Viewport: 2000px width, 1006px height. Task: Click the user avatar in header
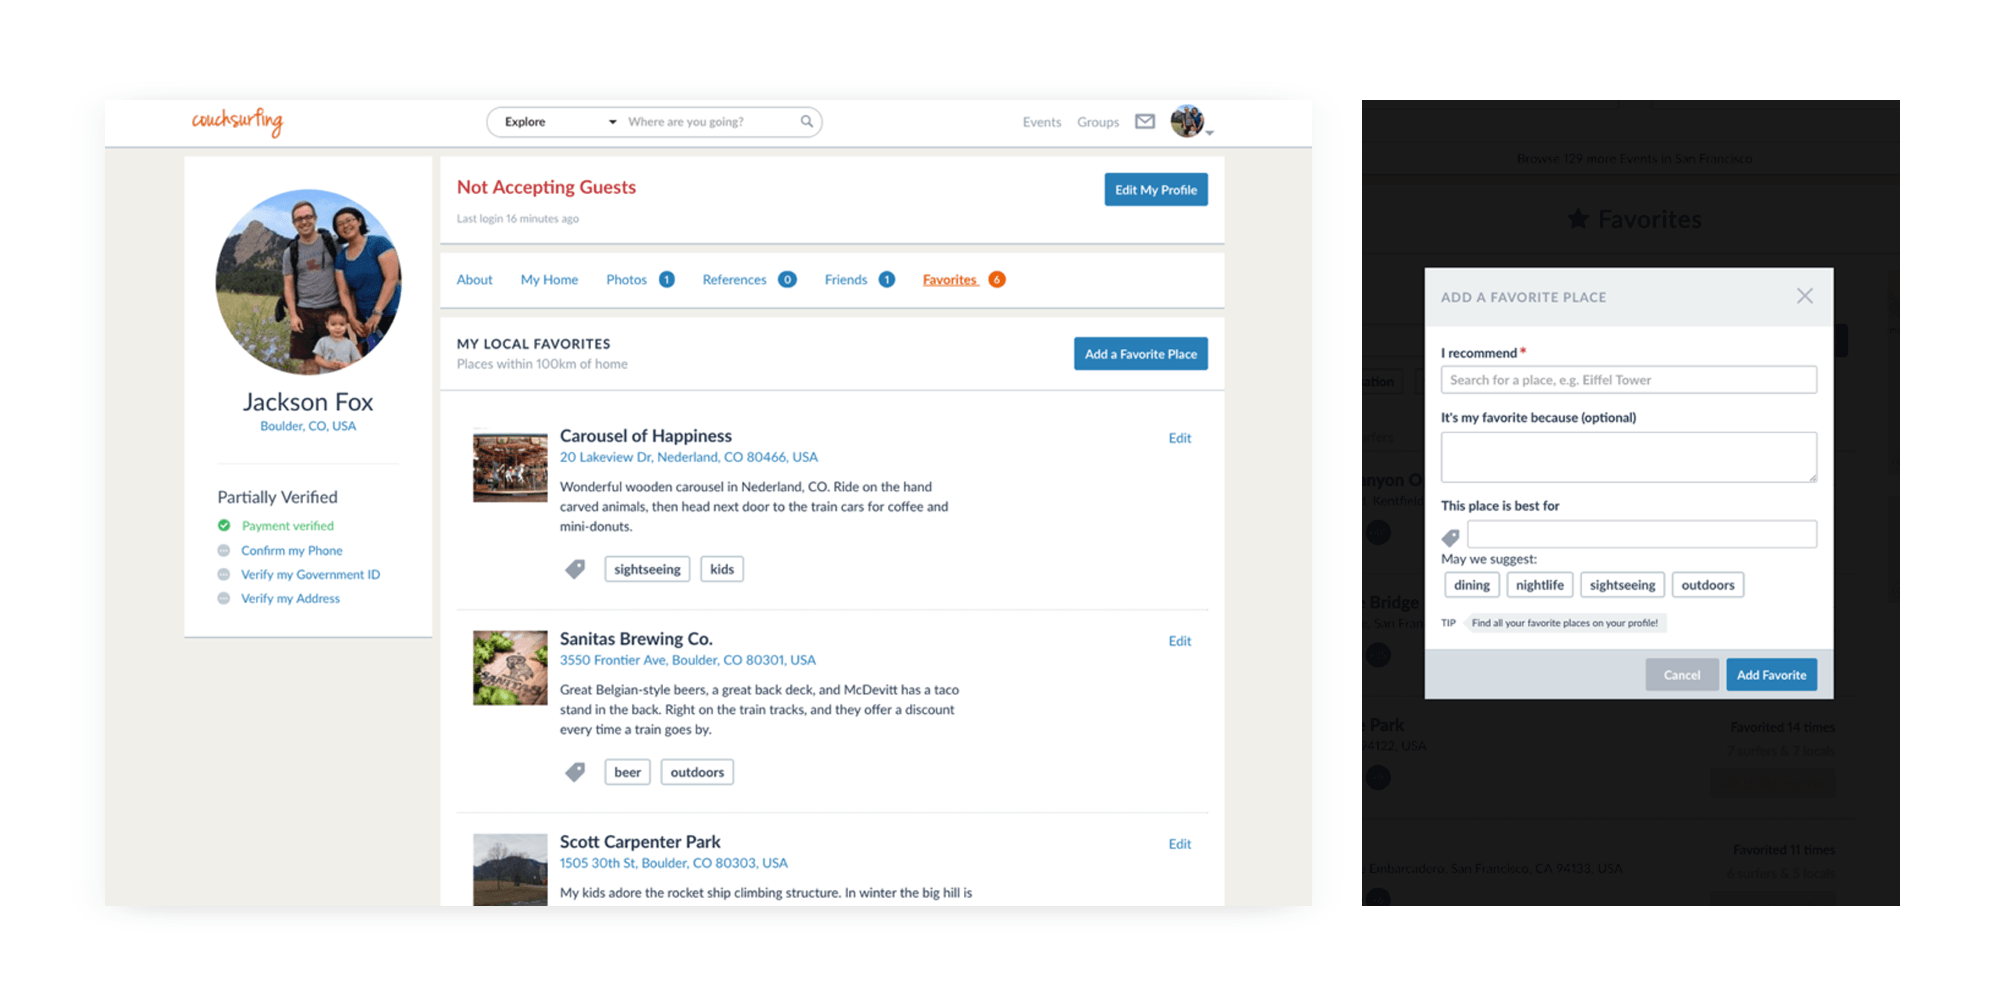tap(1186, 121)
